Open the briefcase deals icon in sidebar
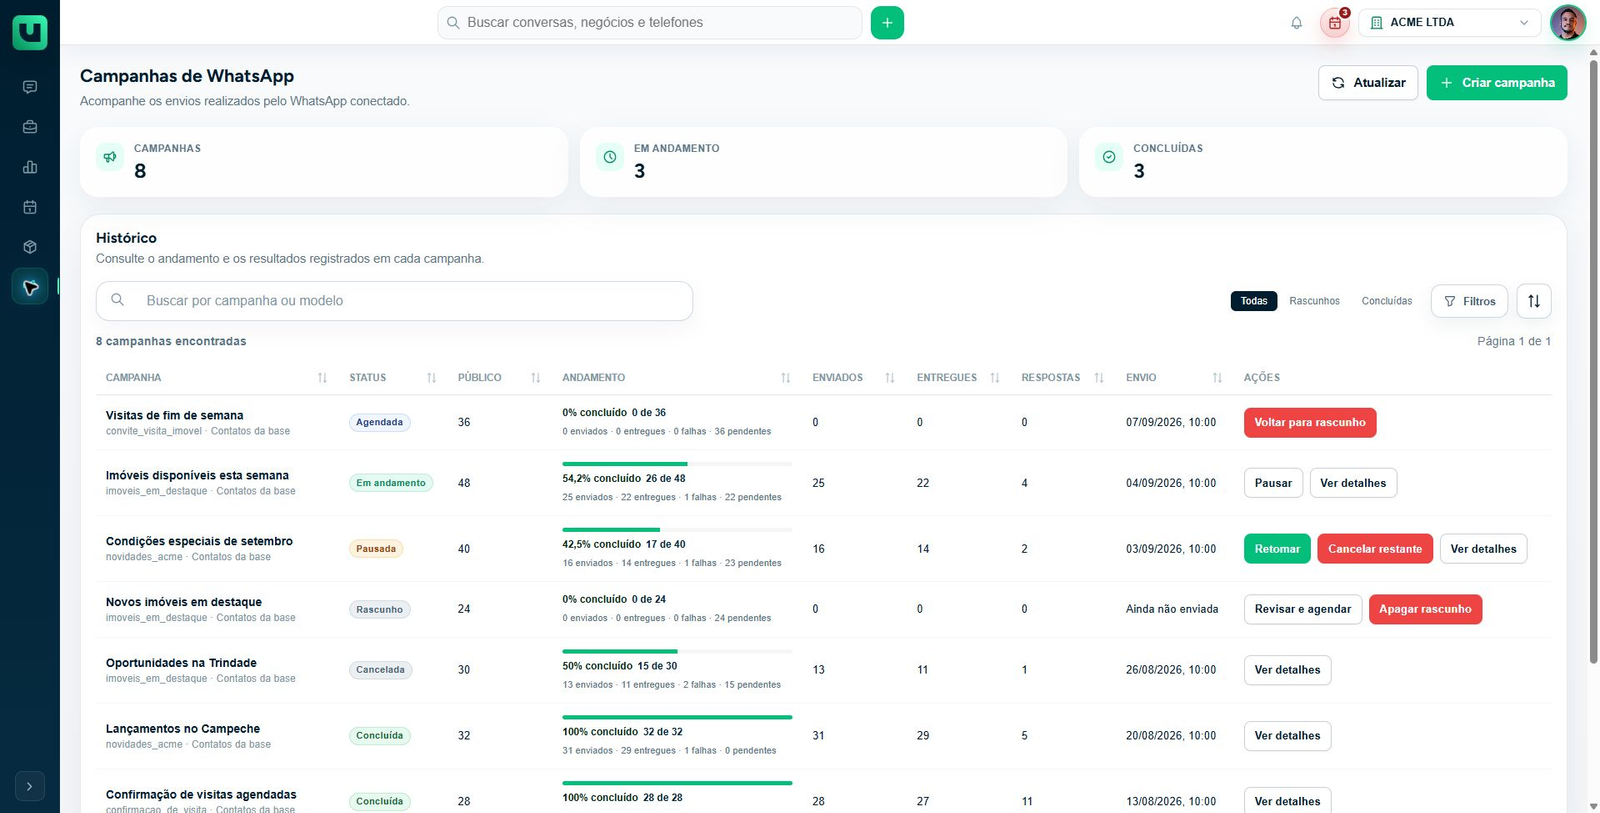This screenshot has height=813, width=1600. pos(30,127)
